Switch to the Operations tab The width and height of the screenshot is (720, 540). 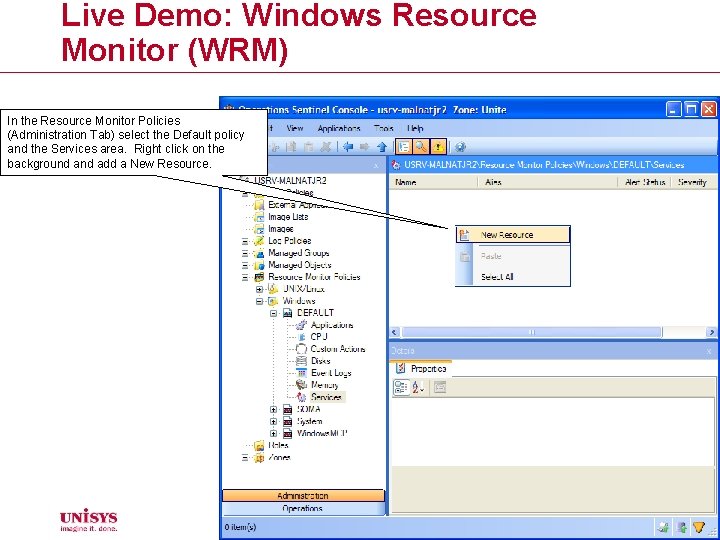coord(303,509)
